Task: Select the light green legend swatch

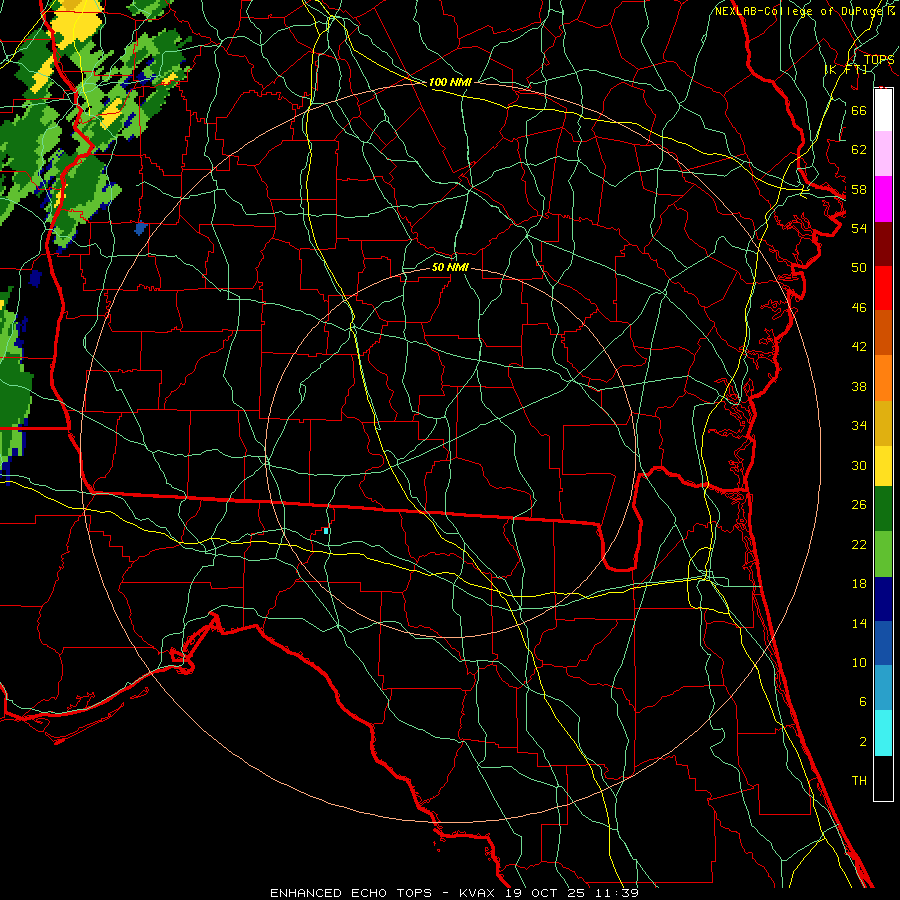Action: click(883, 554)
